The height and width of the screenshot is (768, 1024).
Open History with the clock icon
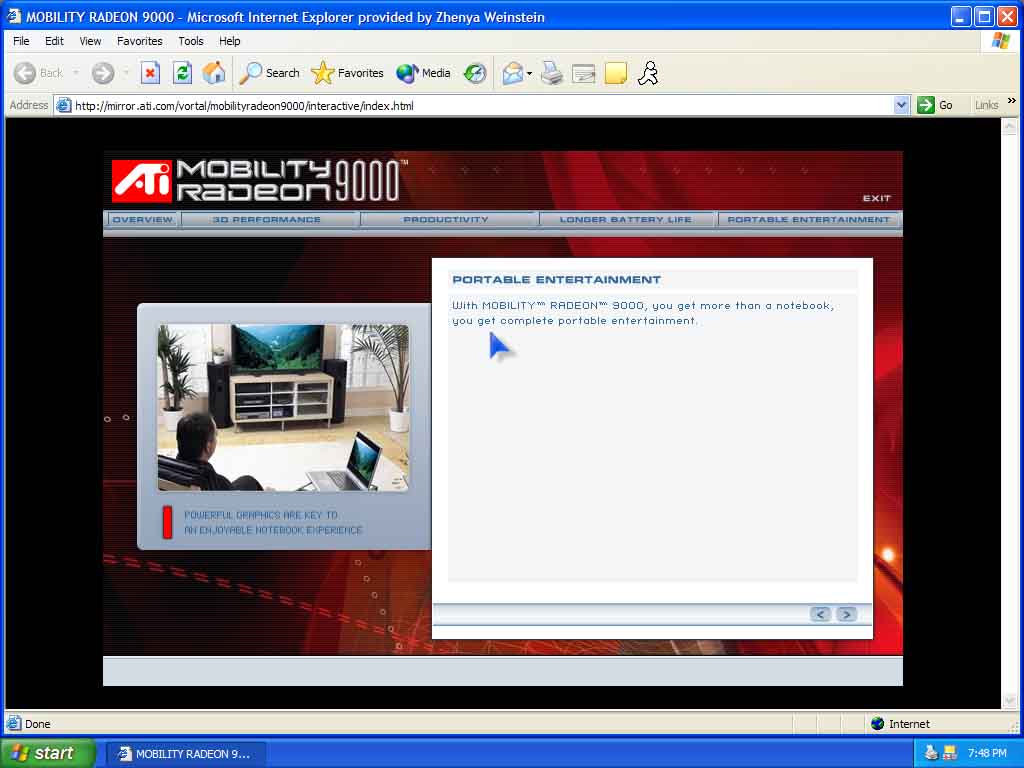(x=475, y=73)
